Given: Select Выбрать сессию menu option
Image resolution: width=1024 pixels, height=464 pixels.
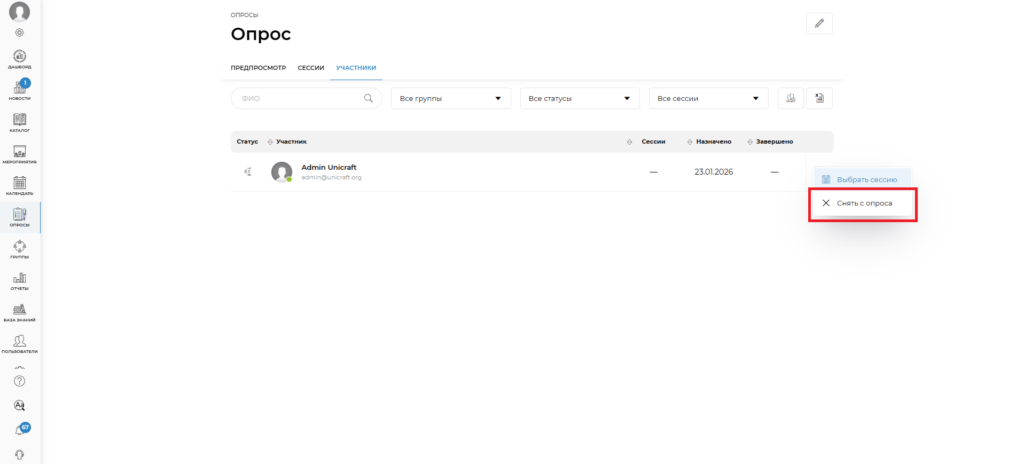Looking at the screenshot, I should click(866, 179).
